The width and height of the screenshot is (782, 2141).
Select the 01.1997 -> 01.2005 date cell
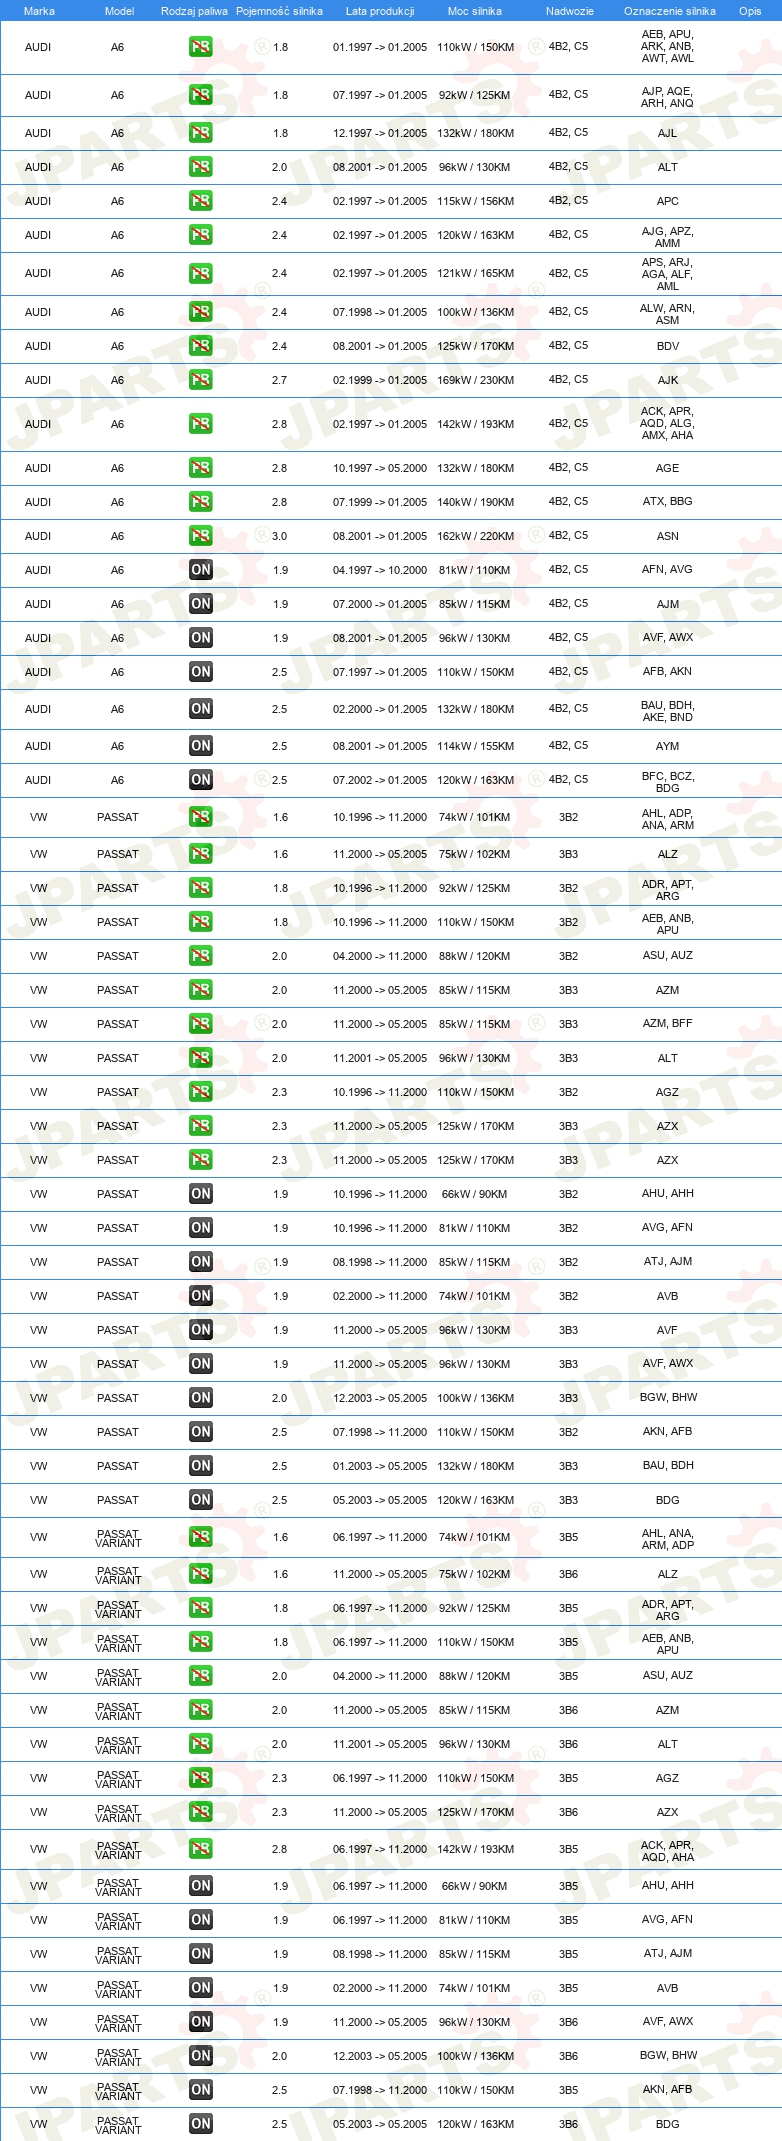pyautogui.click(x=380, y=47)
